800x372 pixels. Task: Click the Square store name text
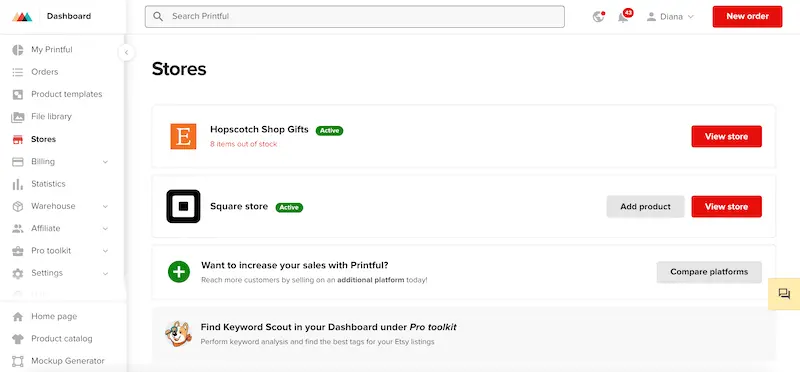(239, 207)
